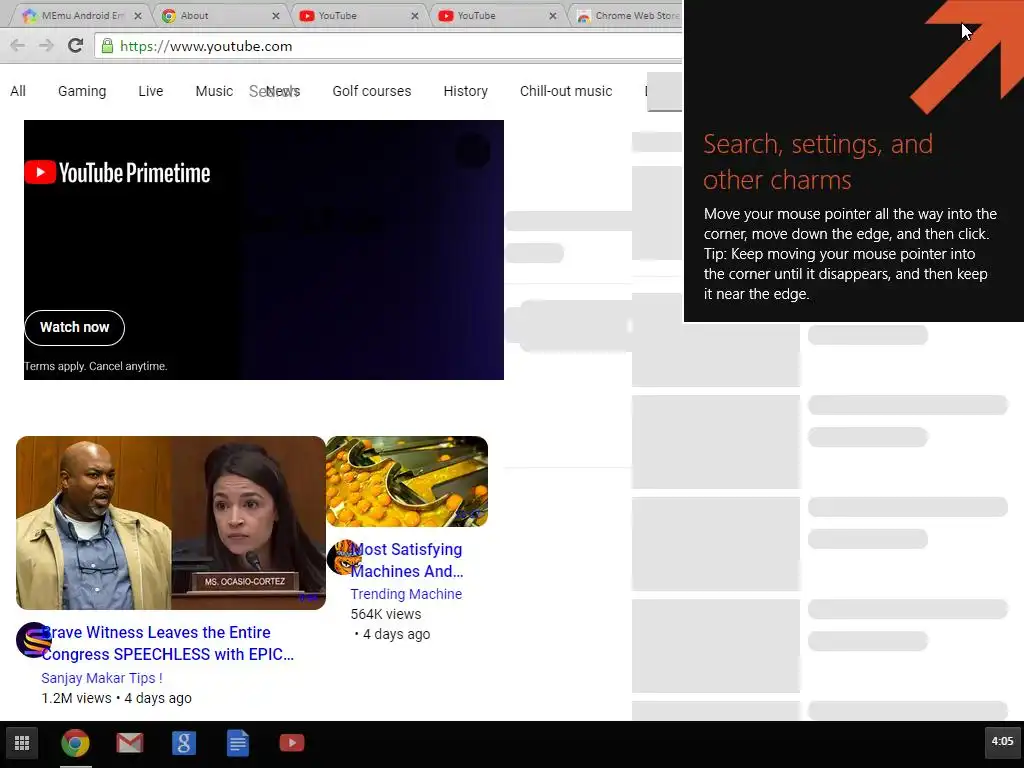Open Brave Witness Leaves the Entire Congress title

pos(168,643)
